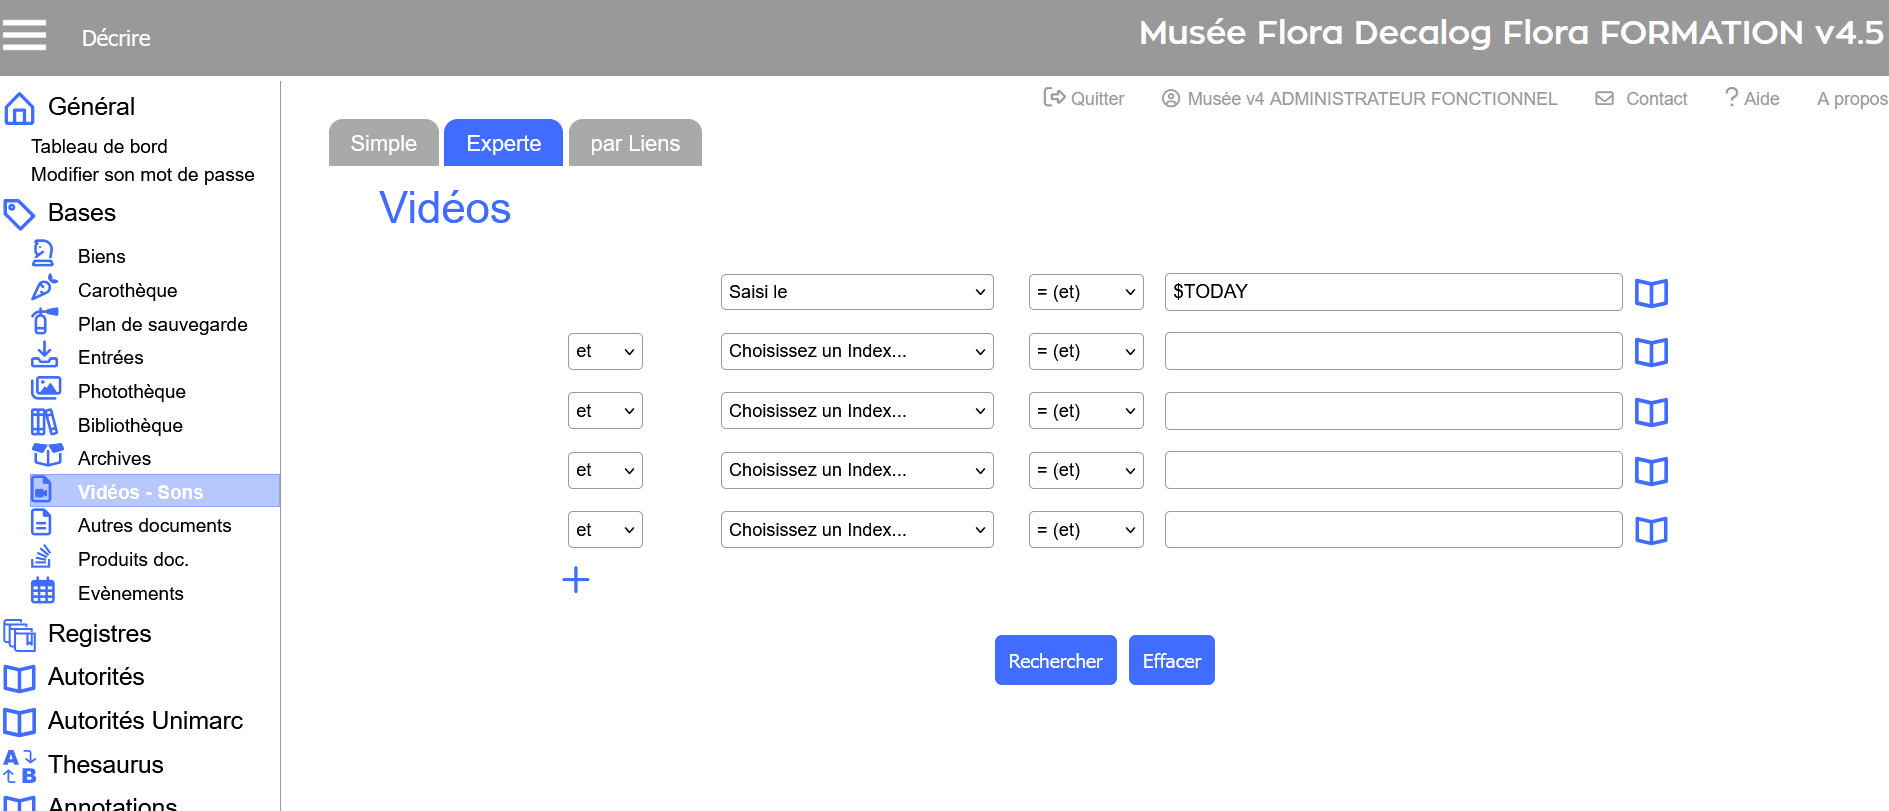Add a search criterion with plus icon
Image resolution: width=1889 pixels, height=811 pixels.
point(576,580)
